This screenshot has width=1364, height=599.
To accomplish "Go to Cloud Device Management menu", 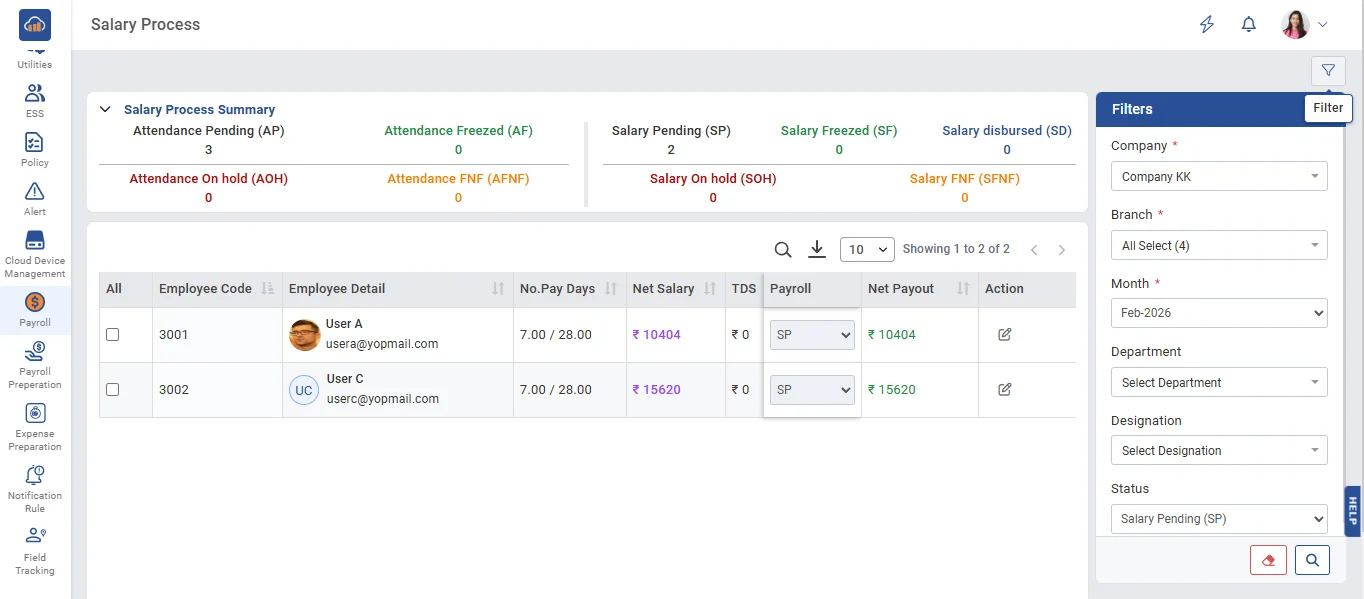I will (35, 254).
